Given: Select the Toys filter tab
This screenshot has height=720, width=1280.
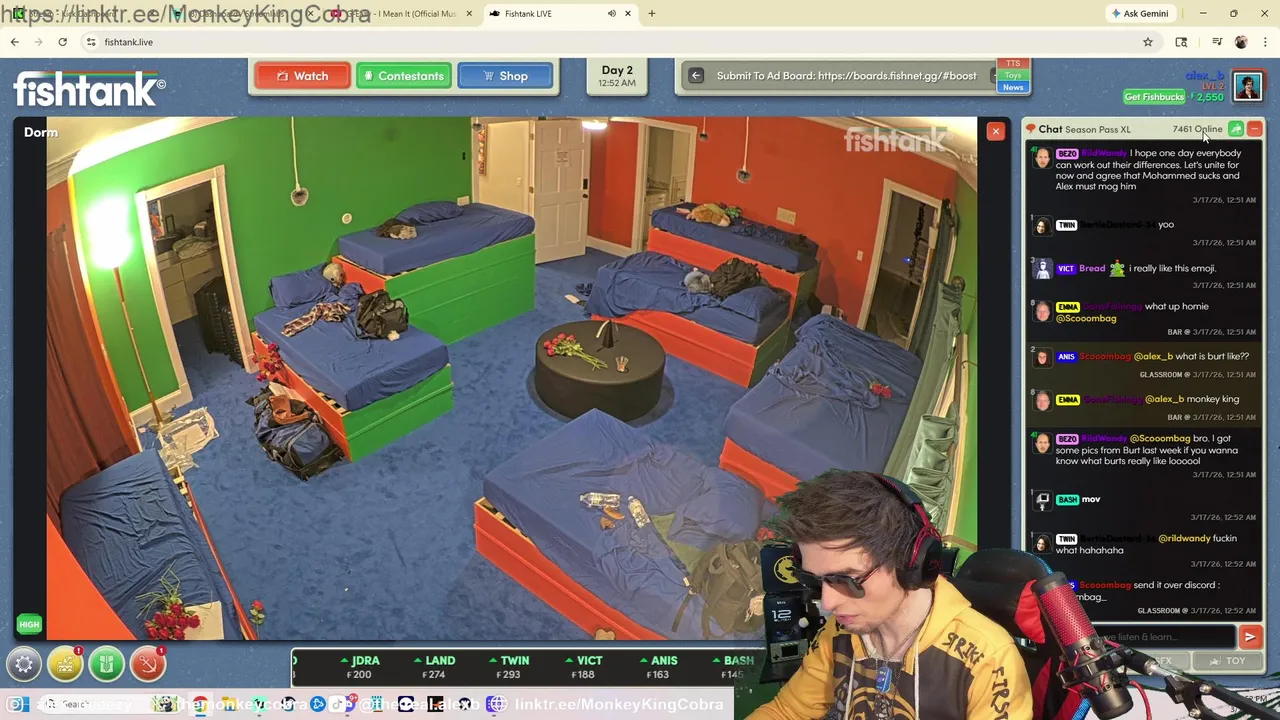Looking at the screenshot, I should [x=1013, y=75].
